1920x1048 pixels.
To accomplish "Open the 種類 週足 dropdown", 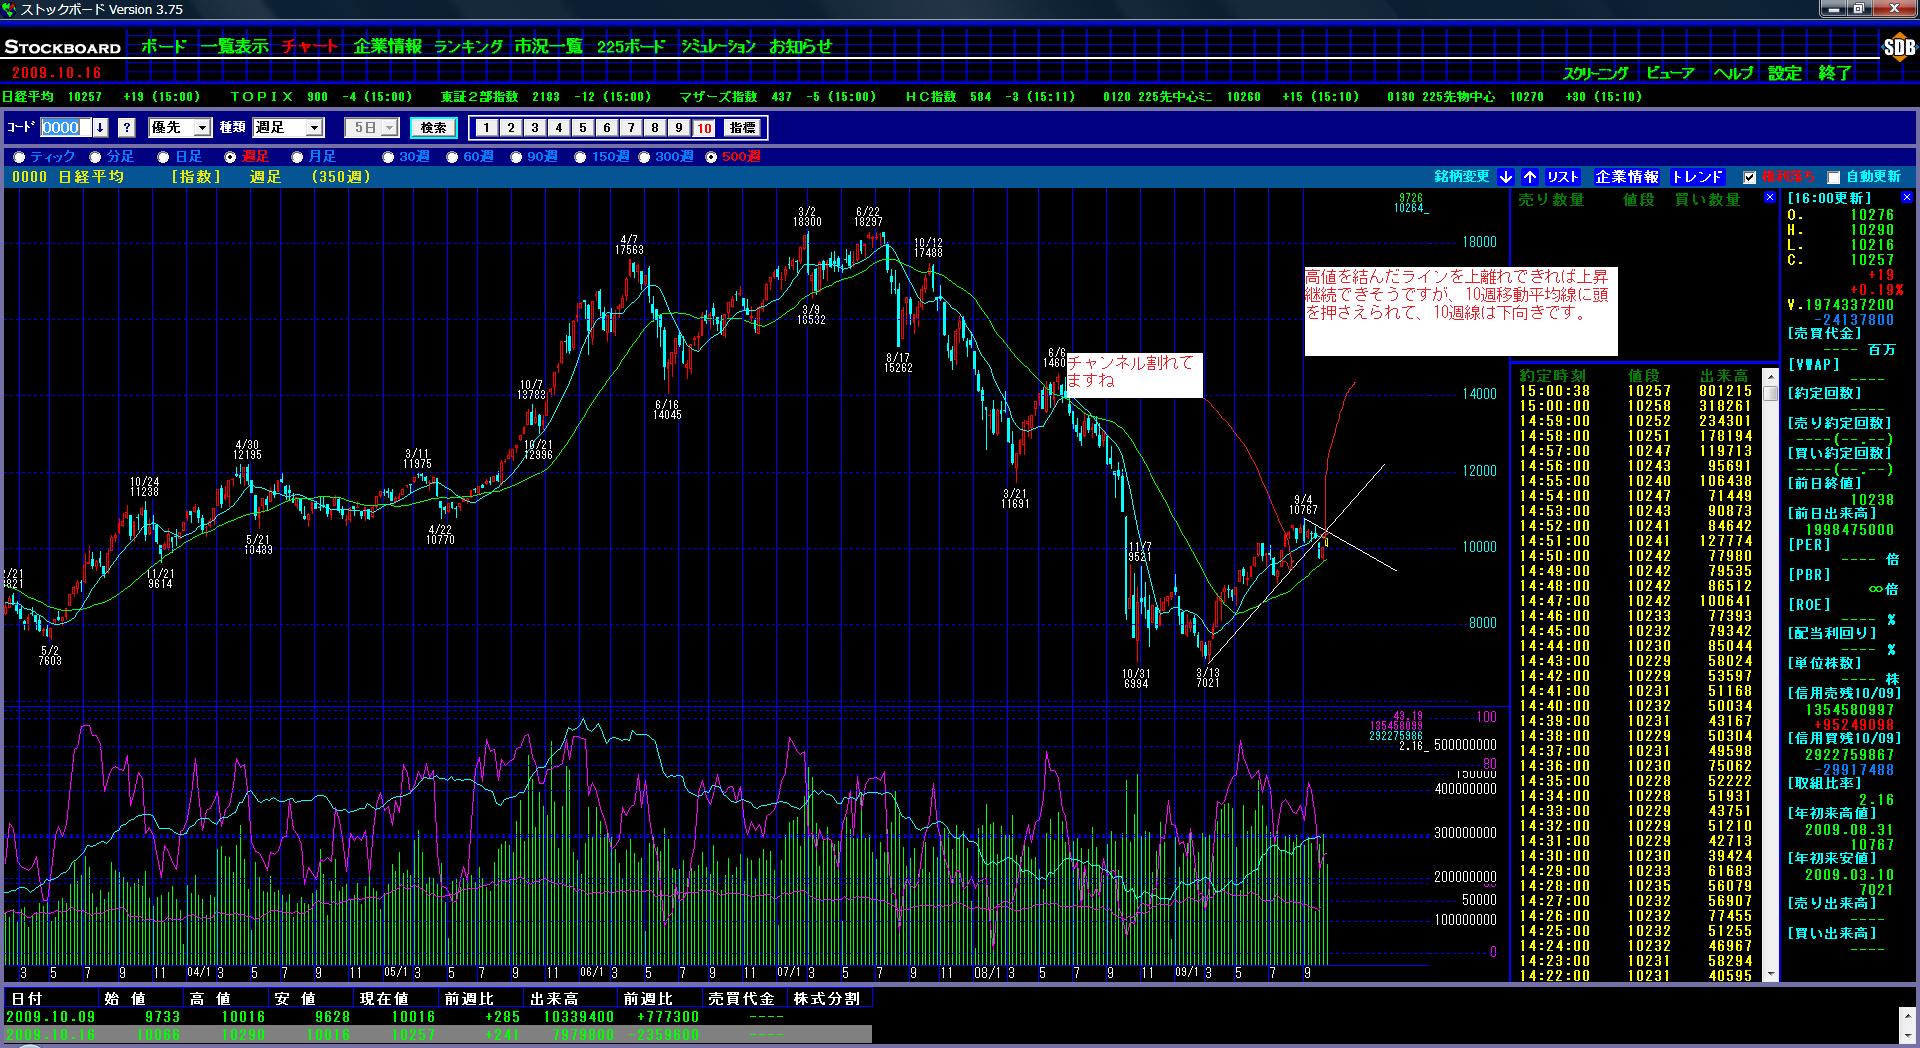I will [x=314, y=128].
